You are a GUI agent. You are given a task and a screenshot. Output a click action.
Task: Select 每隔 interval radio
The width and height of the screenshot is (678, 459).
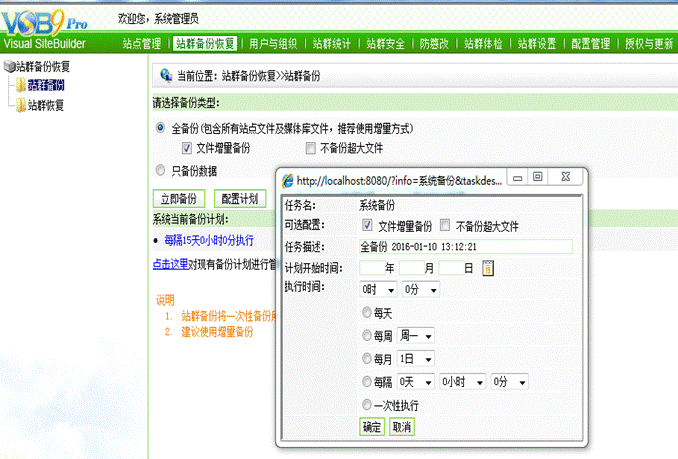click(367, 381)
